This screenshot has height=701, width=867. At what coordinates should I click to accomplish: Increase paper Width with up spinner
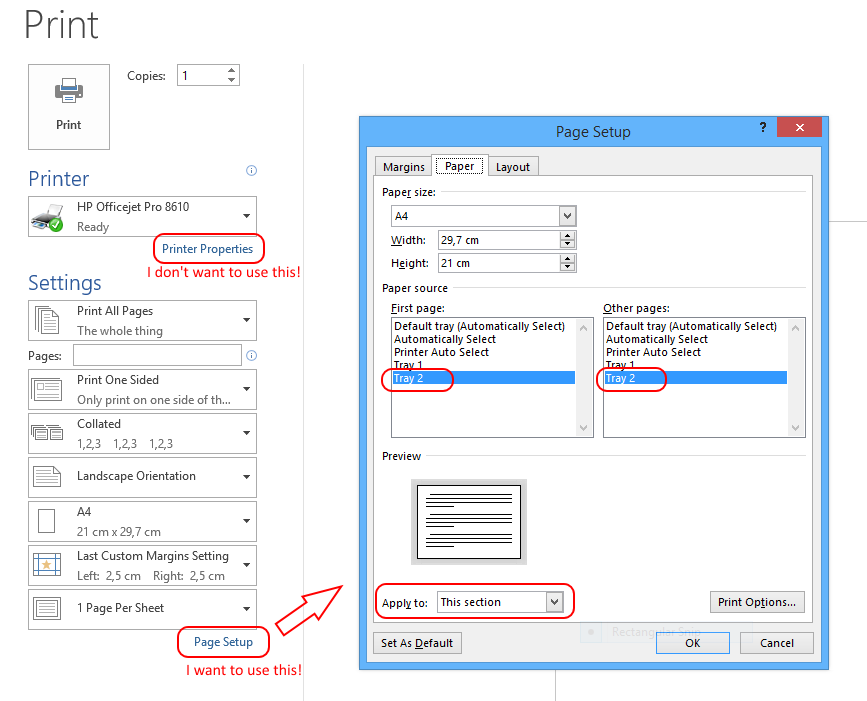pyautogui.click(x=568, y=235)
